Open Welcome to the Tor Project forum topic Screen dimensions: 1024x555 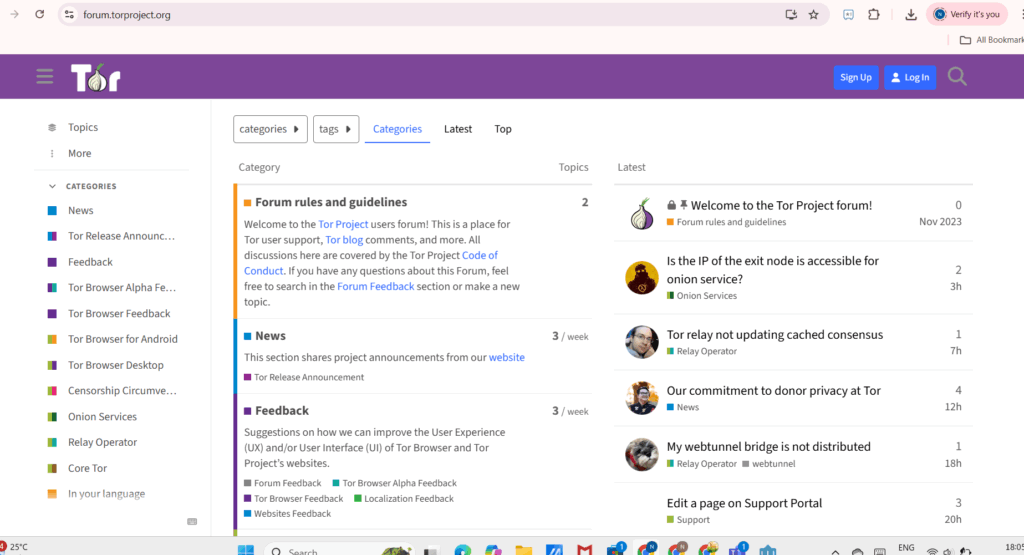click(781, 205)
